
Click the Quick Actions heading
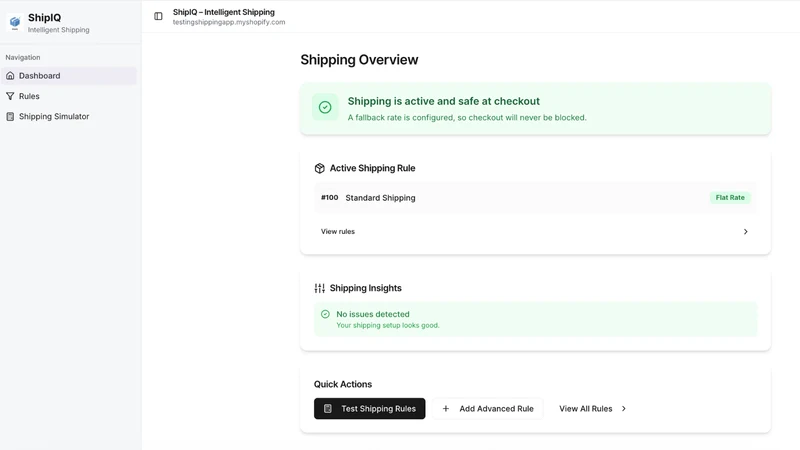click(343, 384)
